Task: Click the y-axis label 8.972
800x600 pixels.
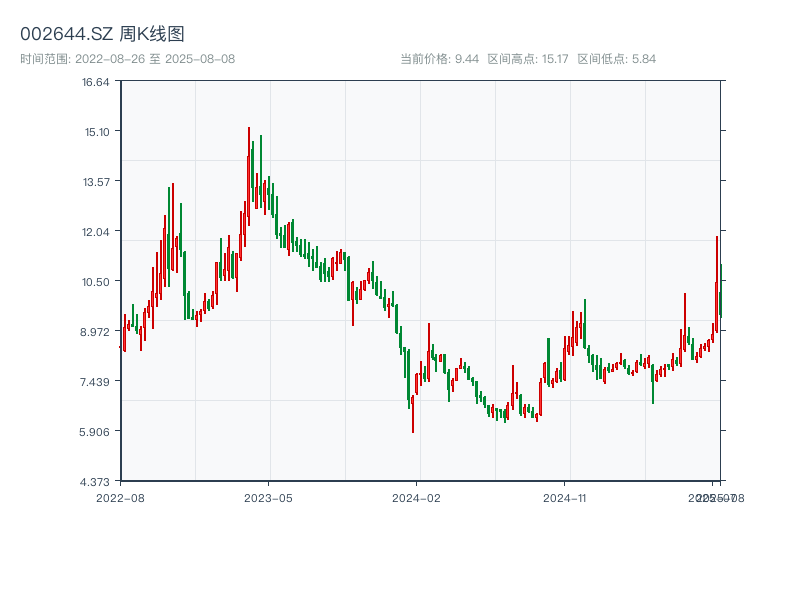Action: click(x=95, y=332)
